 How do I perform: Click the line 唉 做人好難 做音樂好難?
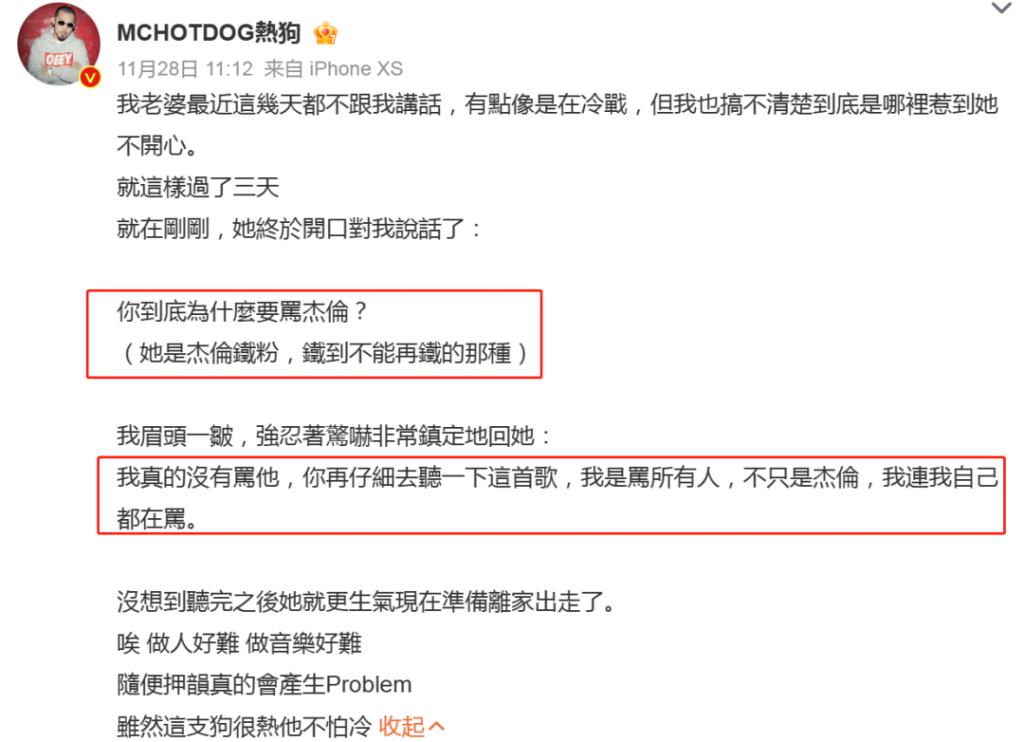(x=239, y=643)
